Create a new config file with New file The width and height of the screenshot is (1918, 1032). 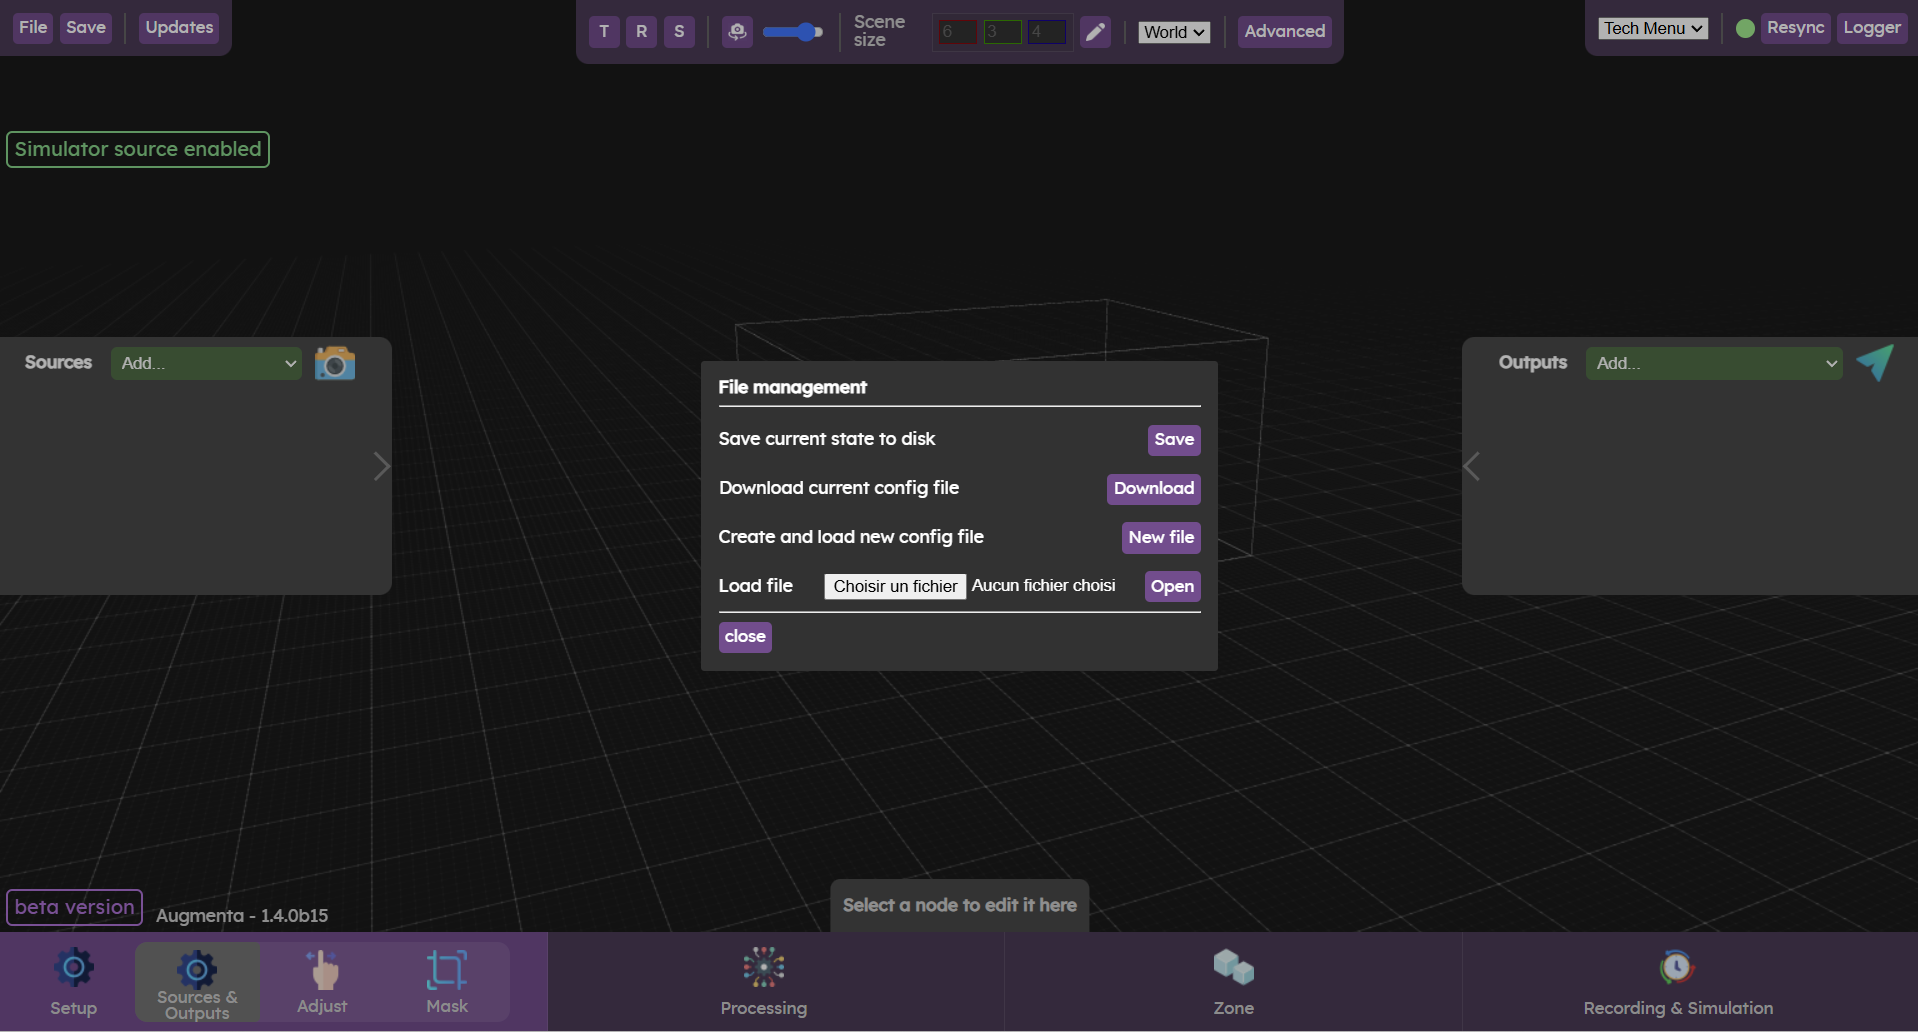(1161, 538)
